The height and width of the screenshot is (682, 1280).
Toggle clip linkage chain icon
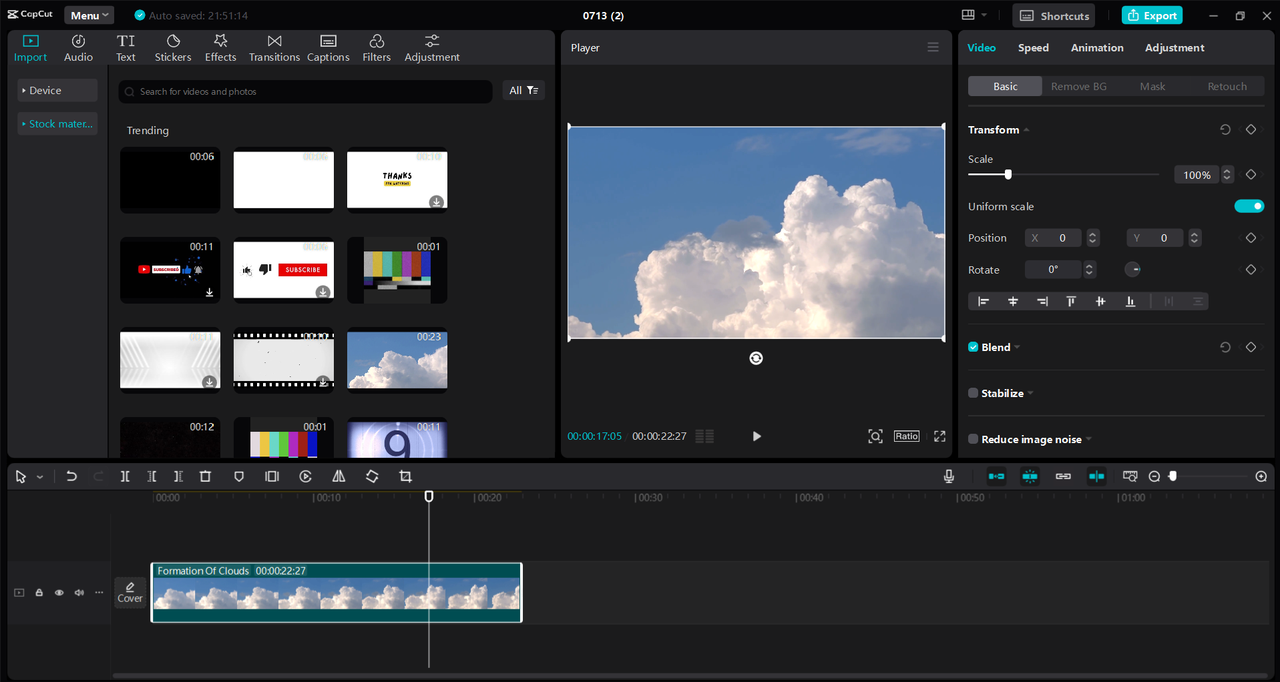coord(1063,477)
